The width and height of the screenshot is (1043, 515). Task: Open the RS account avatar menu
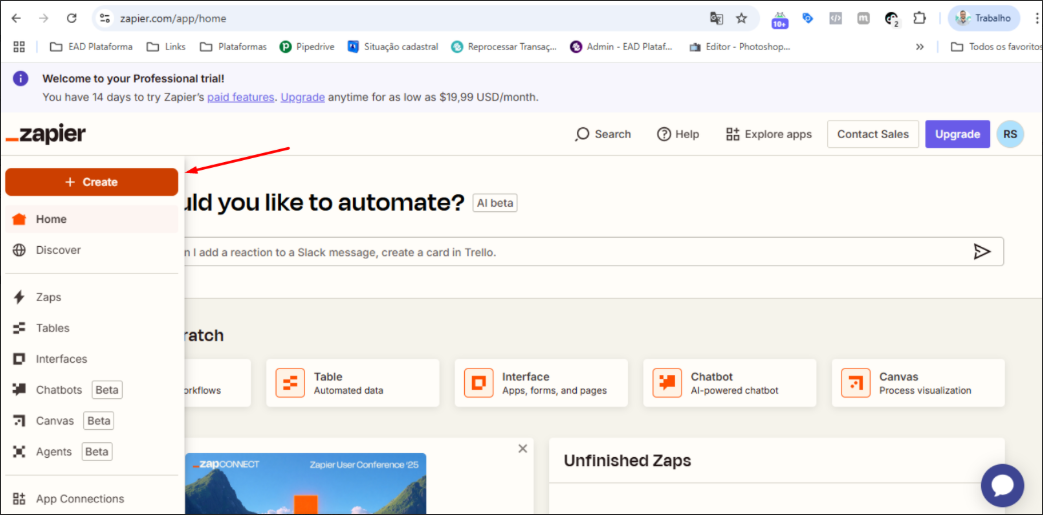(1010, 134)
